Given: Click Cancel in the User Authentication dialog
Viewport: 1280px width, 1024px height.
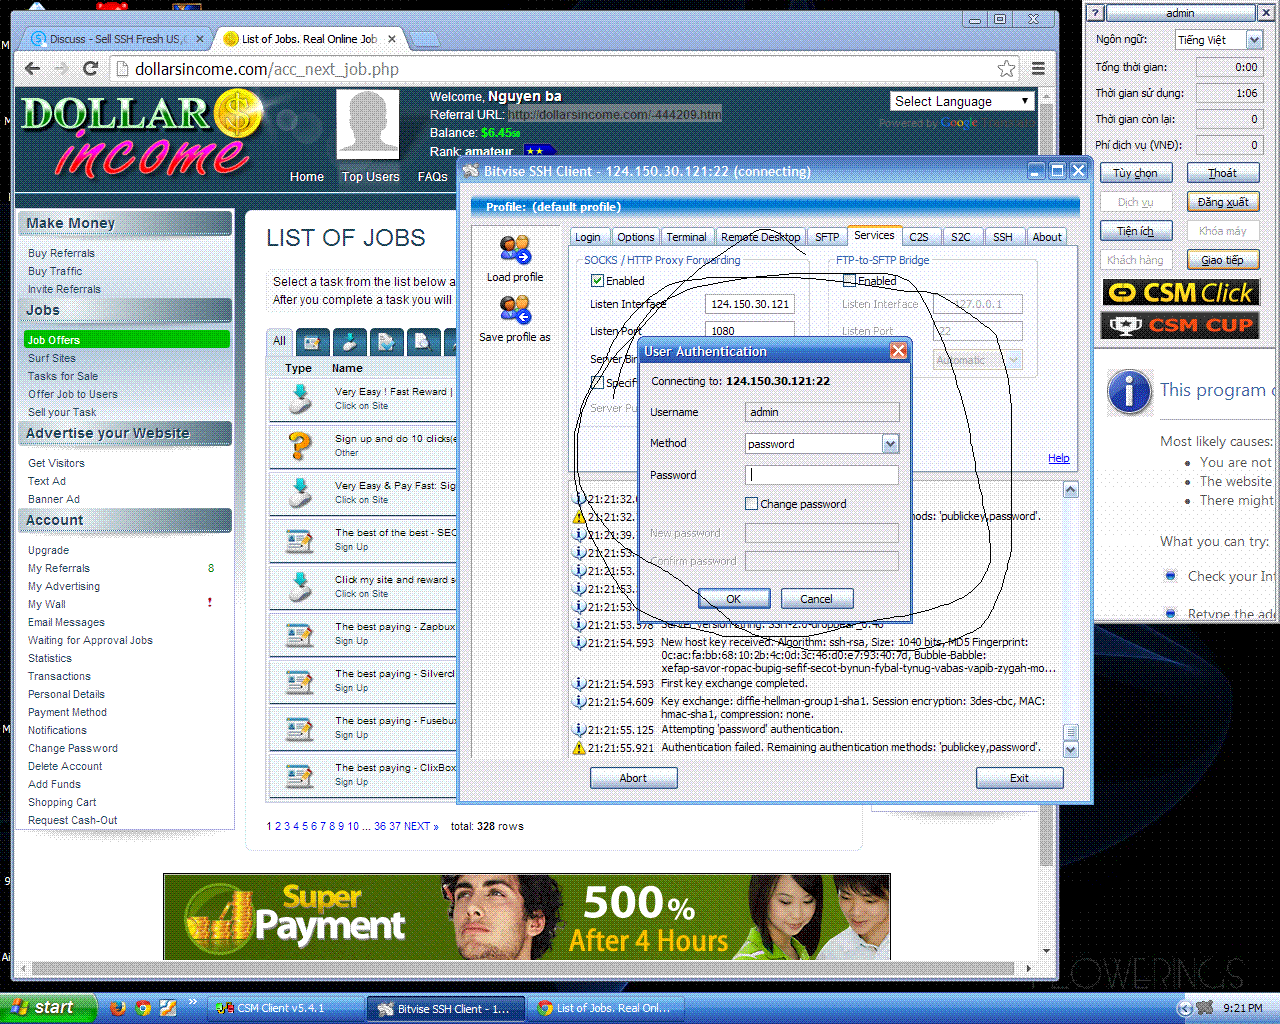Looking at the screenshot, I should (816, 599).
